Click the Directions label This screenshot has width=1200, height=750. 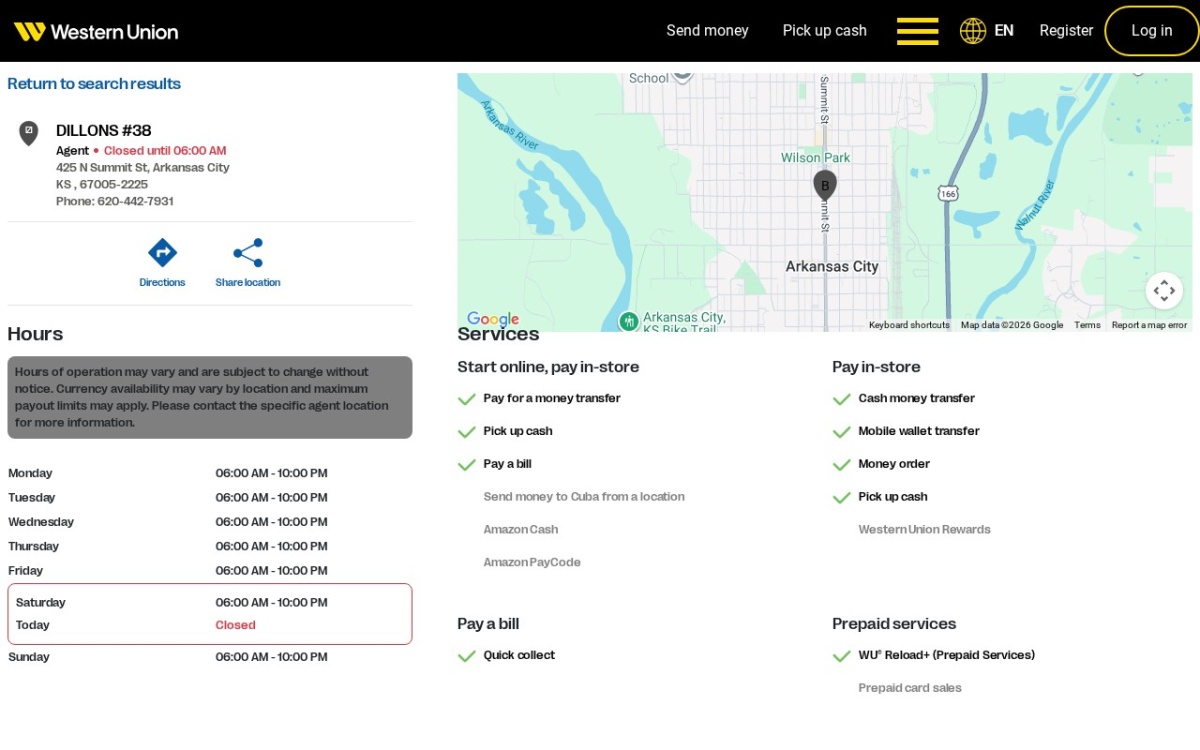[162, 283]
